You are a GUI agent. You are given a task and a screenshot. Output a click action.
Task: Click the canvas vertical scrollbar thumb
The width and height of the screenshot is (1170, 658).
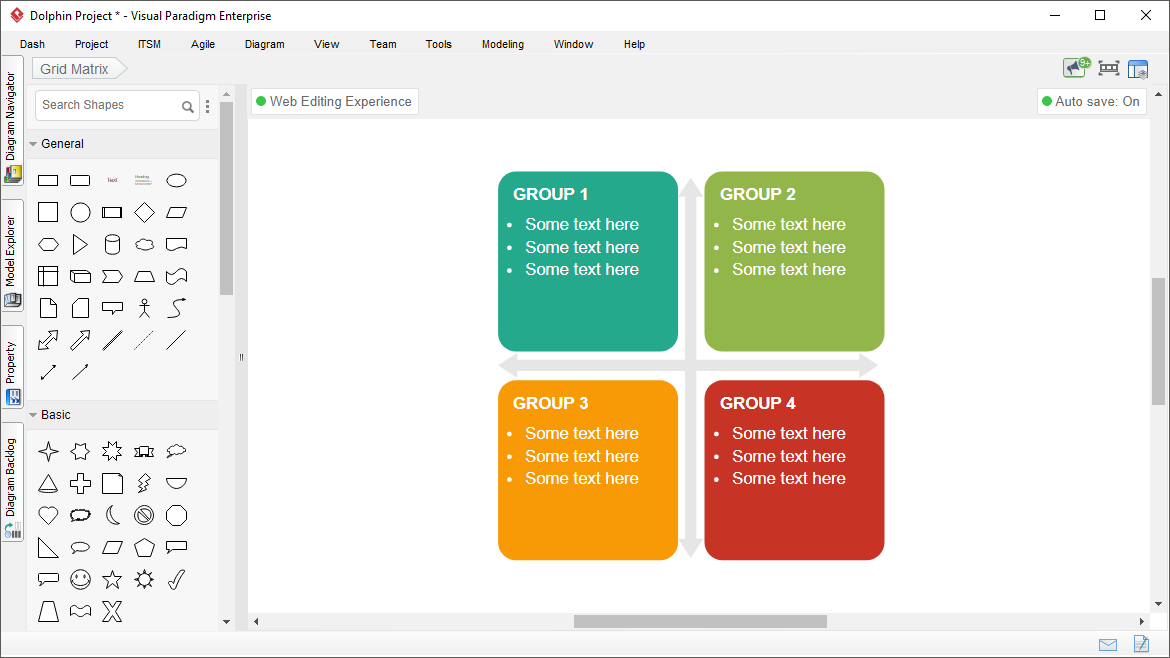(1158, 342)
